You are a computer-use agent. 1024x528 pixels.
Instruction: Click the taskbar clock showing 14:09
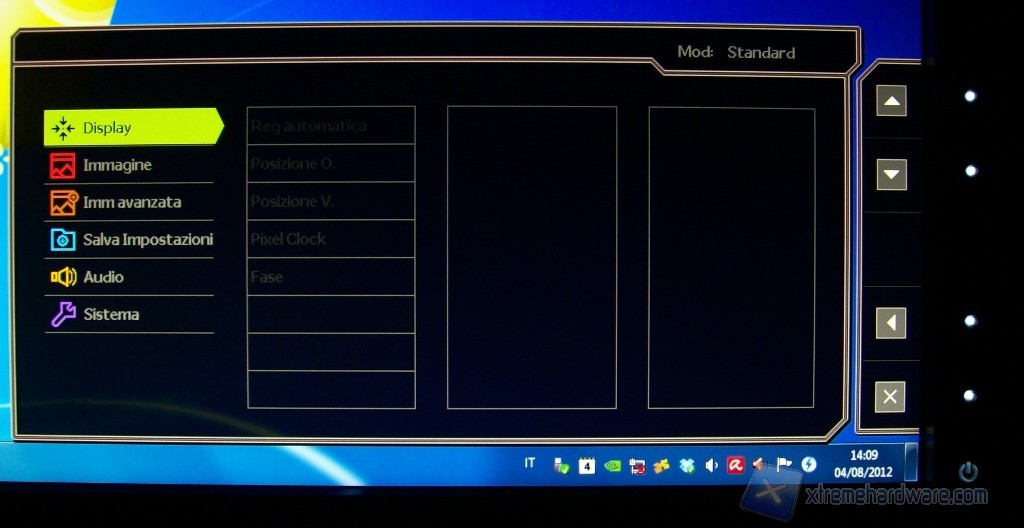click(863, 463)
